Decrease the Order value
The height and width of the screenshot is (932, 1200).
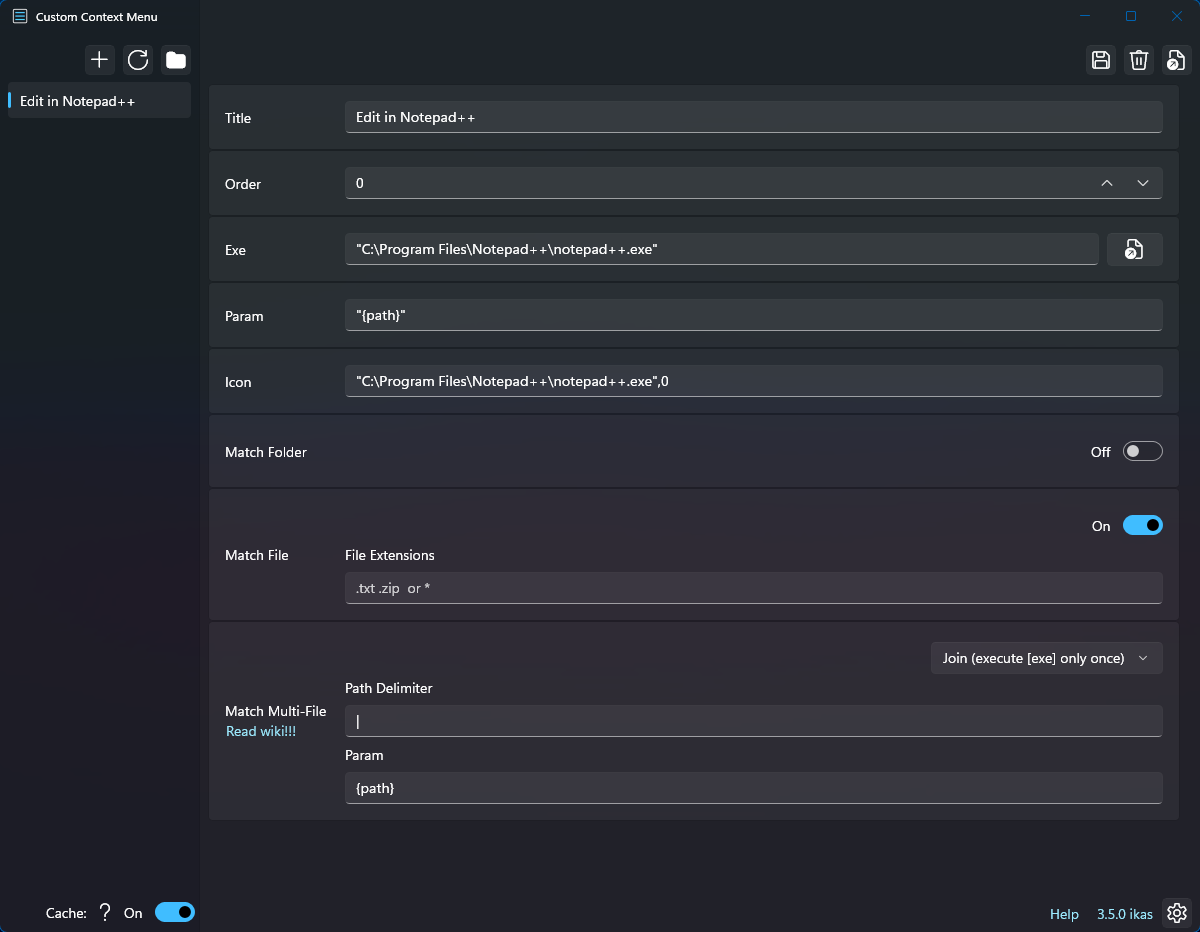[1142, 183]
